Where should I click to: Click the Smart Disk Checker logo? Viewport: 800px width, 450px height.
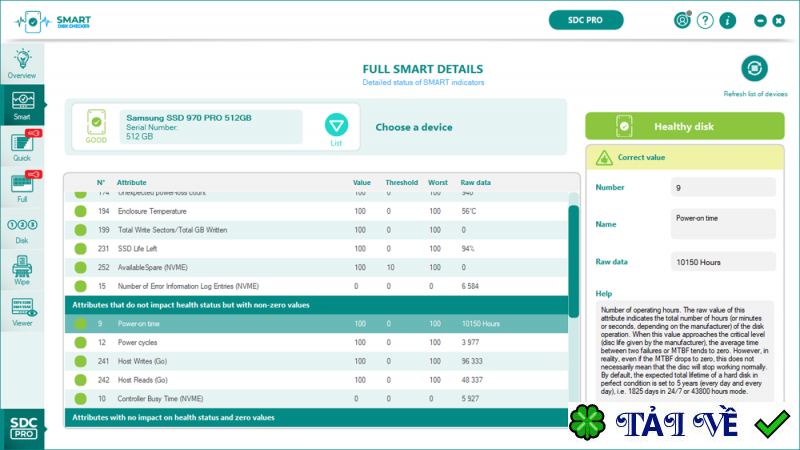tap(53, 21)
